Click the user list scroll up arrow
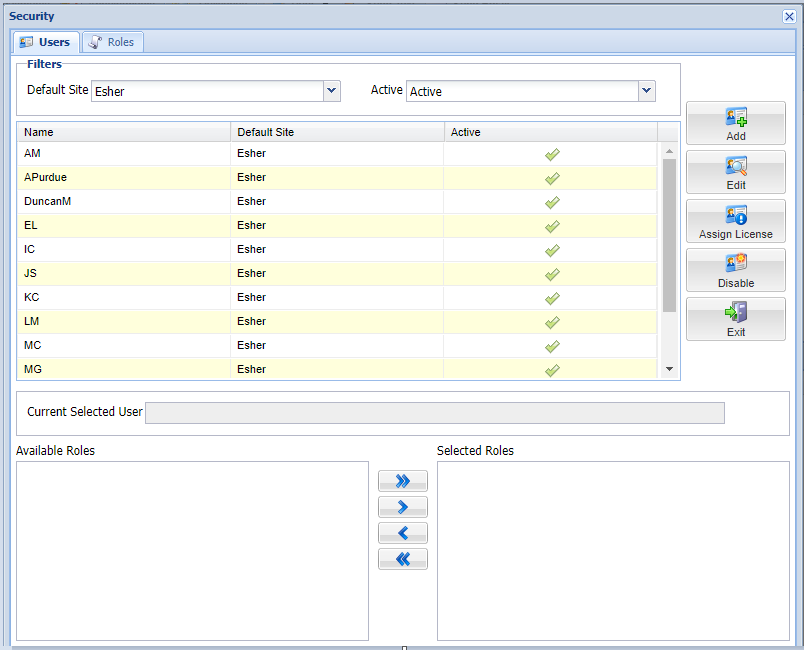This screenshot has width=804, height=650. [x=669, y=151]
